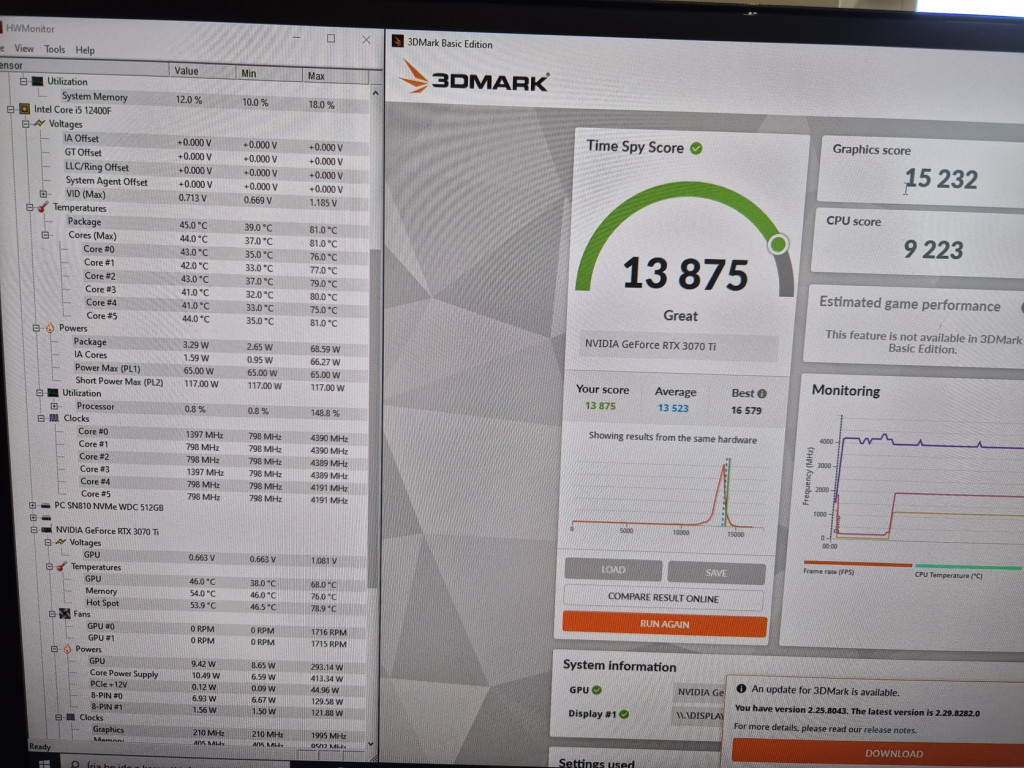Screen dimensions: 1024x768
Task: Open the release notes link
Action: (890, 730)
